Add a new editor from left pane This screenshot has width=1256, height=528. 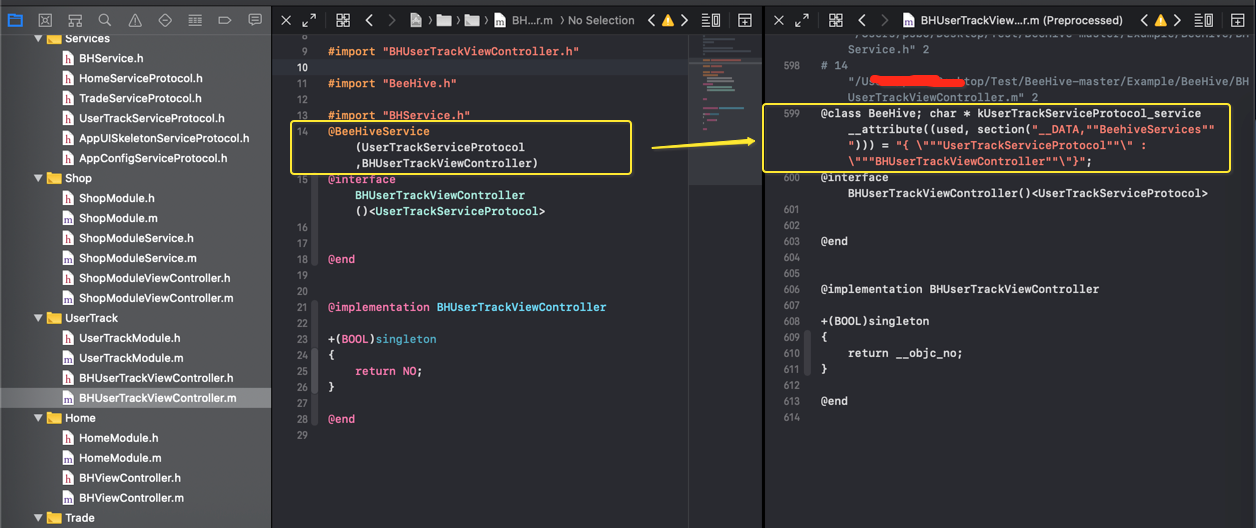(745, 20)
